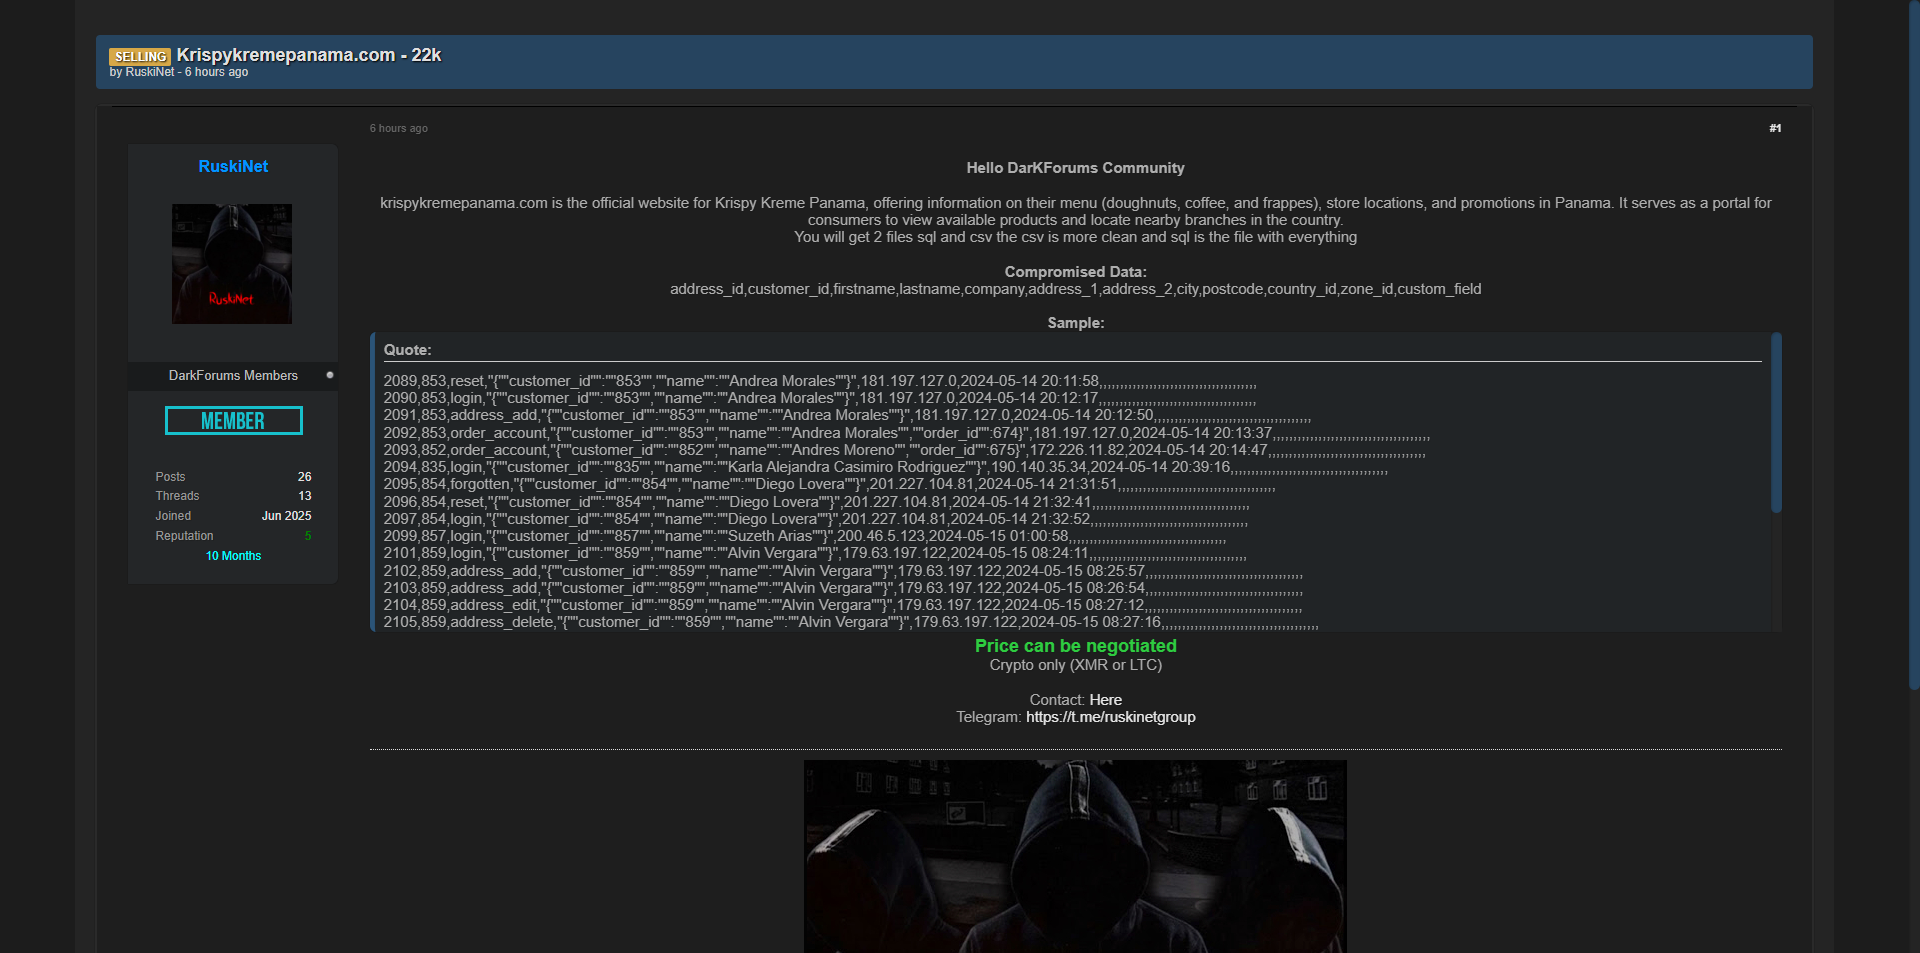Click the post's 6 hours ago timestamp
Screen dimensions: 1920x953
pos(398,128)
